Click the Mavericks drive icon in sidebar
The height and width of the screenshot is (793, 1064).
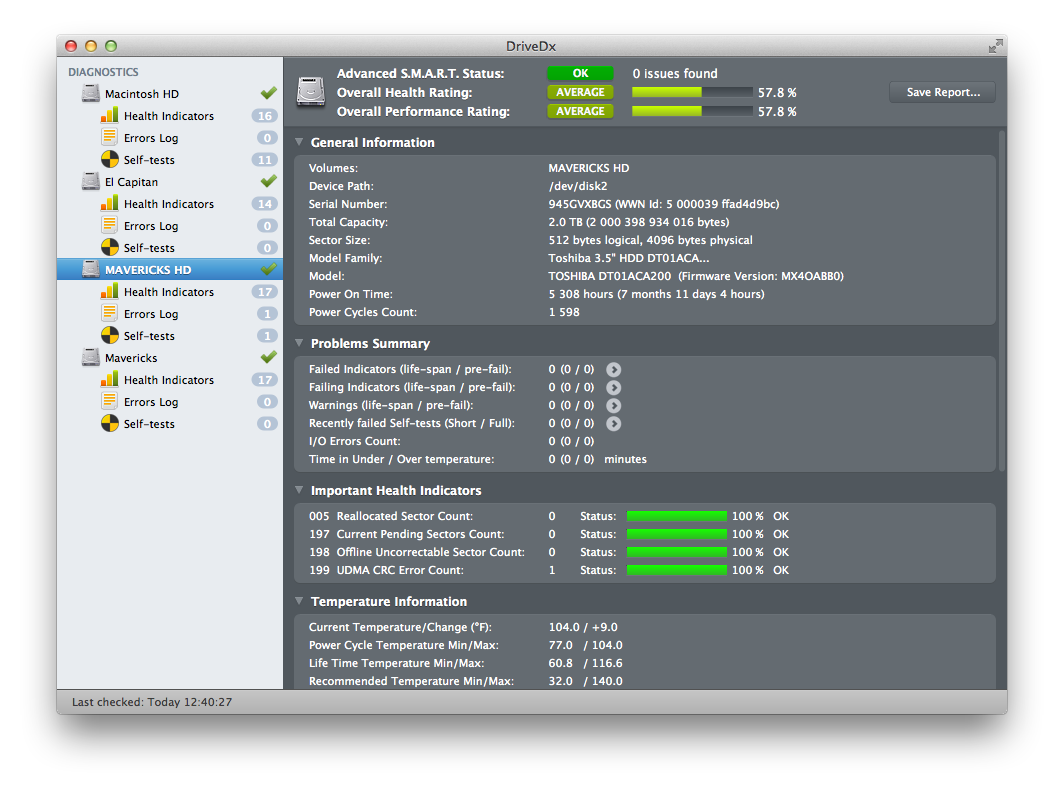91,357
